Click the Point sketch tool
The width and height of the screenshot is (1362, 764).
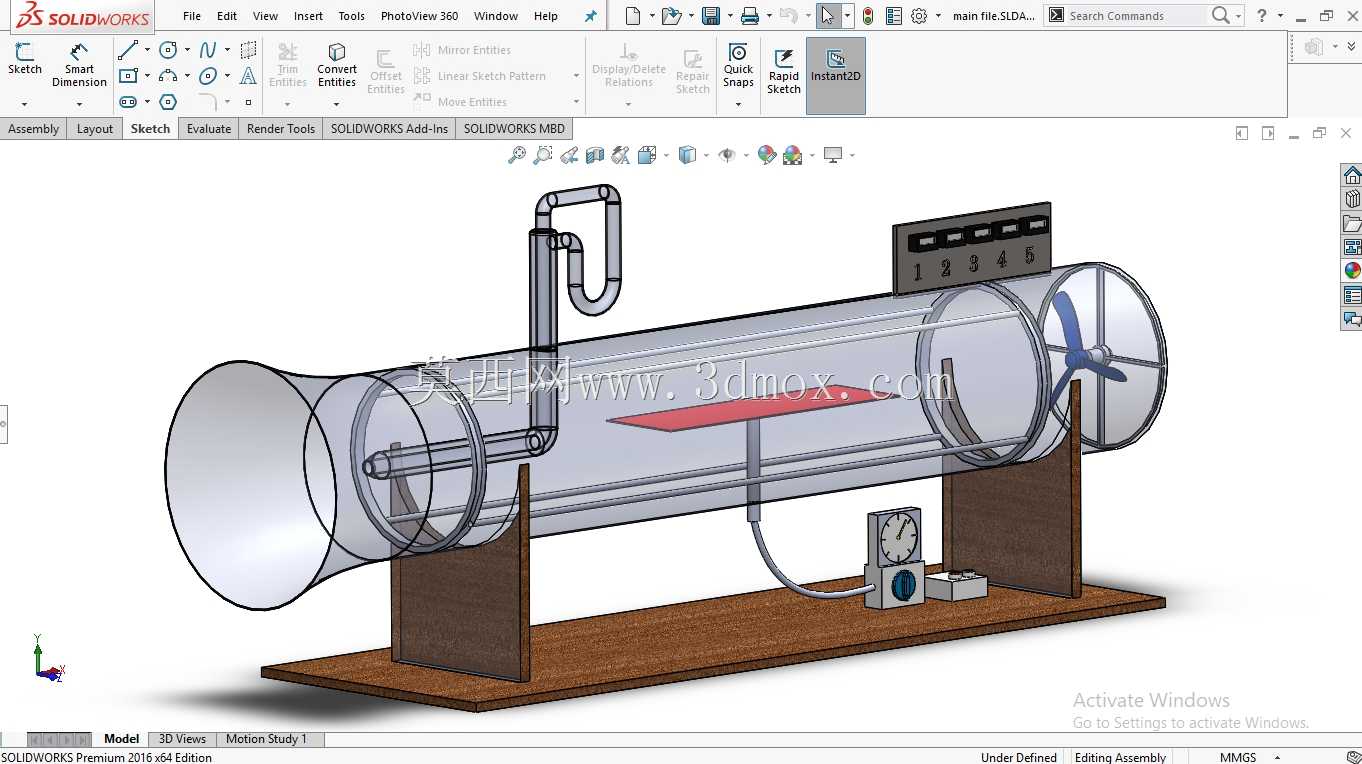pos(248,102)
